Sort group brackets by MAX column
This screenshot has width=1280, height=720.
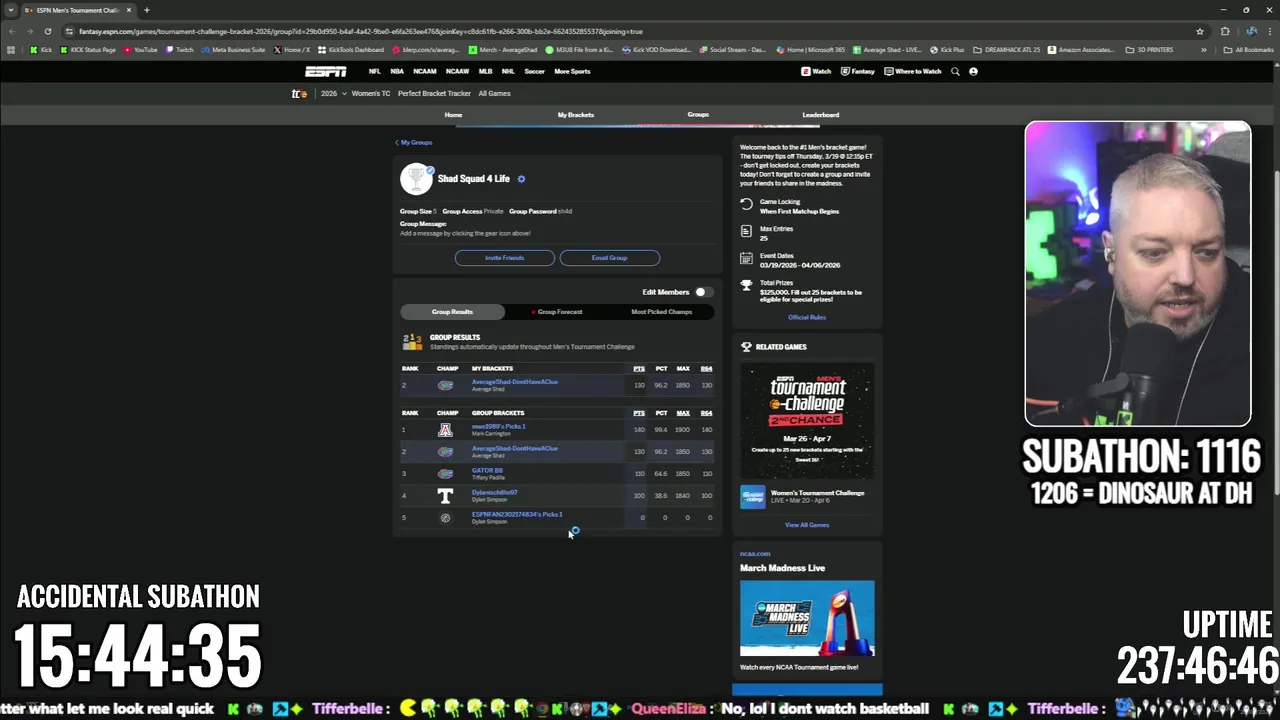[683, 413]
